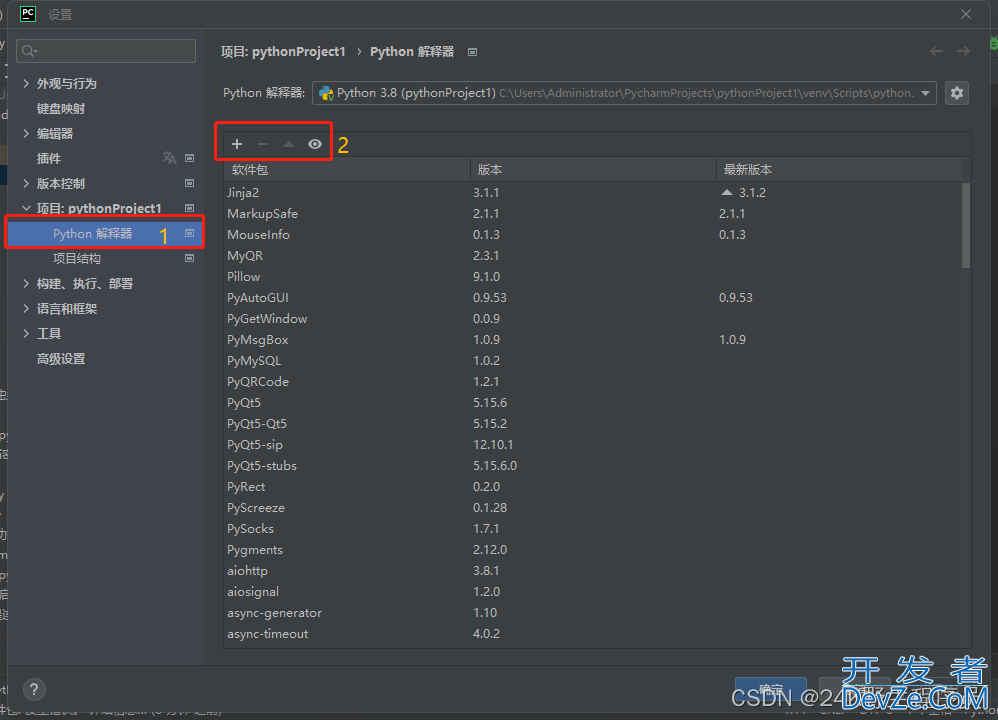Select the Jinja2 package row
The height and width of the screenshot is (720, 998).
593,192
